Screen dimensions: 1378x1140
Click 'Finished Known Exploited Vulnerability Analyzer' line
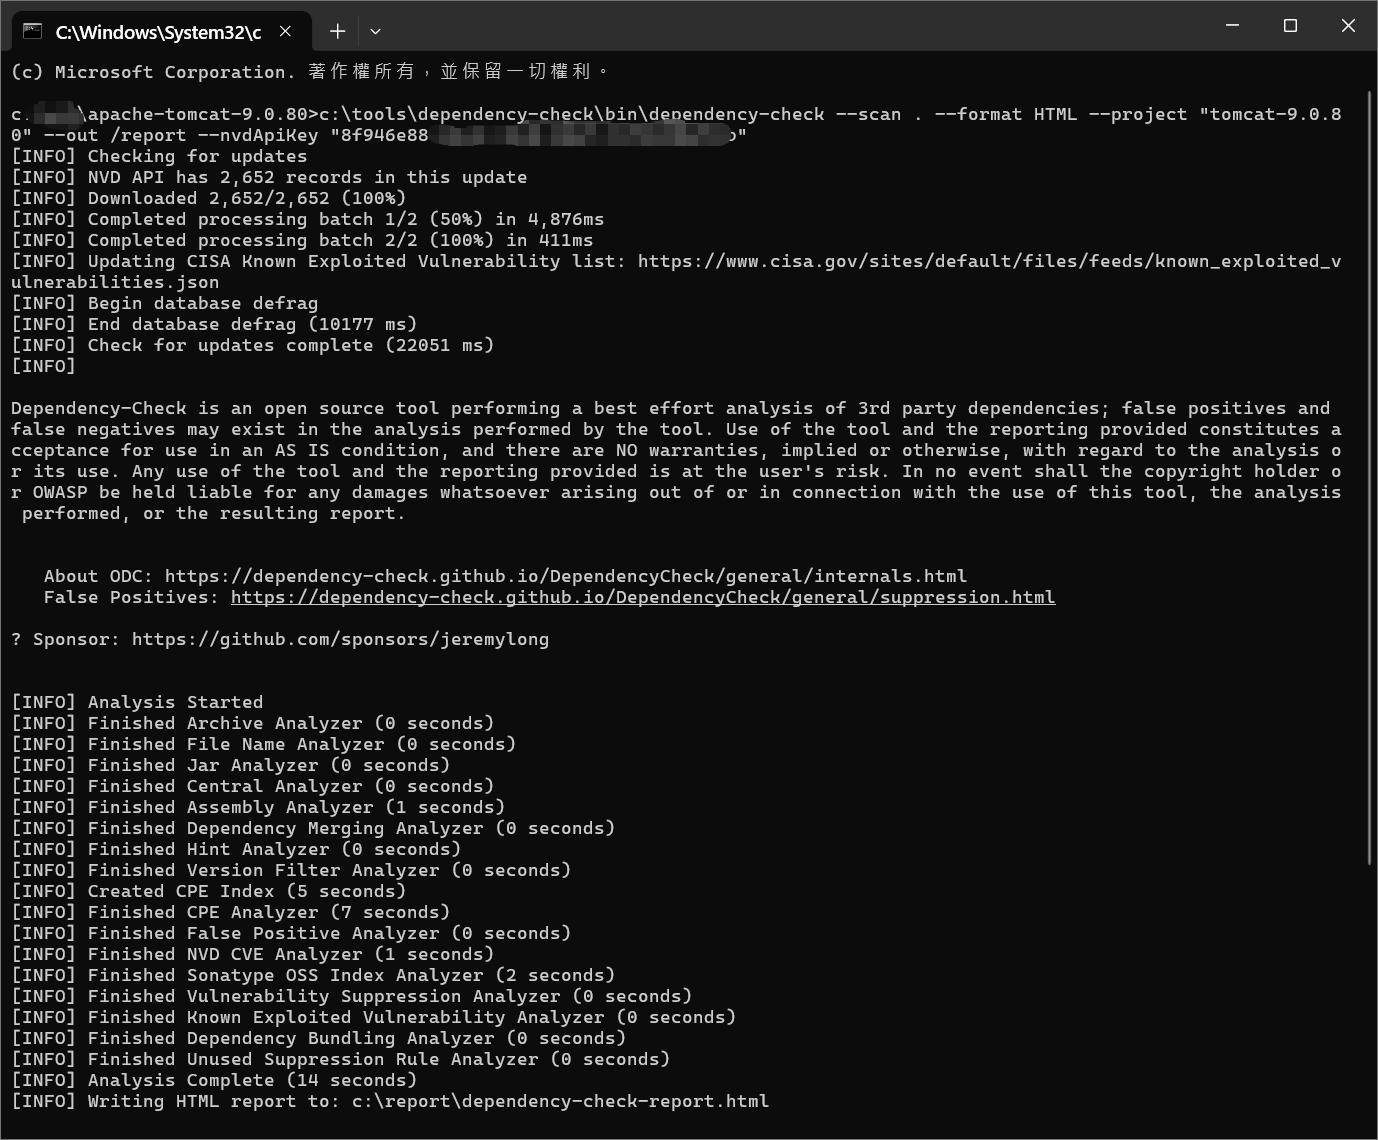tap(374, 1017)
